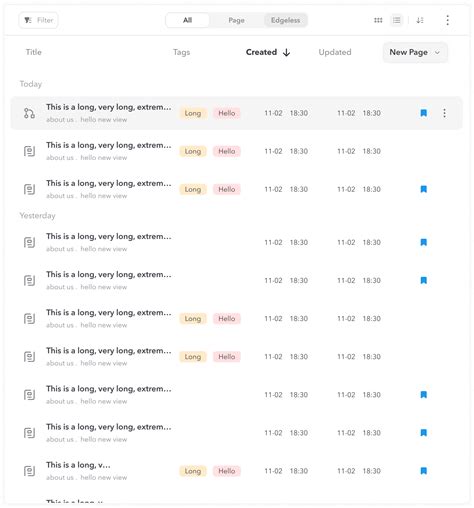Toggle Created column sort arrow
The width and height of the screenshot is (474, 508).
pos(286,53)
